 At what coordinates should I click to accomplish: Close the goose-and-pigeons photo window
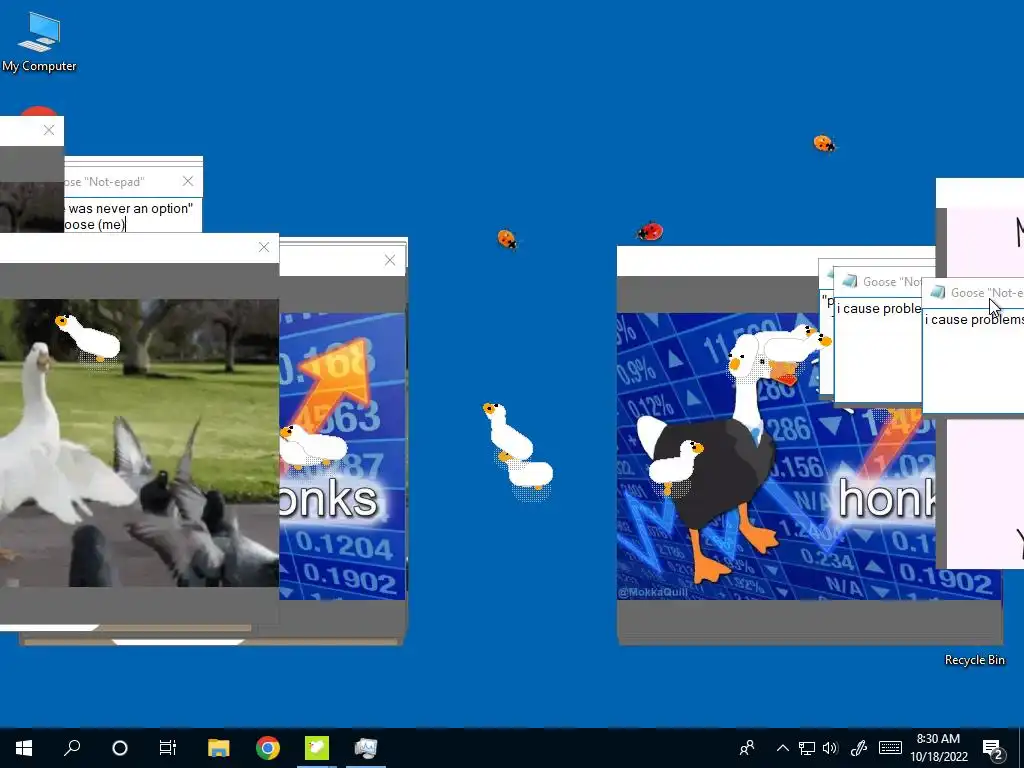click(264, 247)
